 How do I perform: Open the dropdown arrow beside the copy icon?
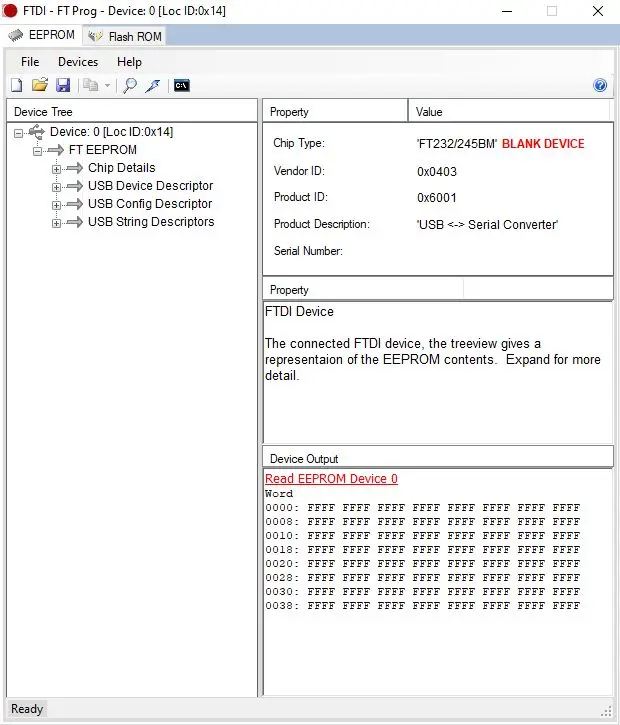click(107, 86)
